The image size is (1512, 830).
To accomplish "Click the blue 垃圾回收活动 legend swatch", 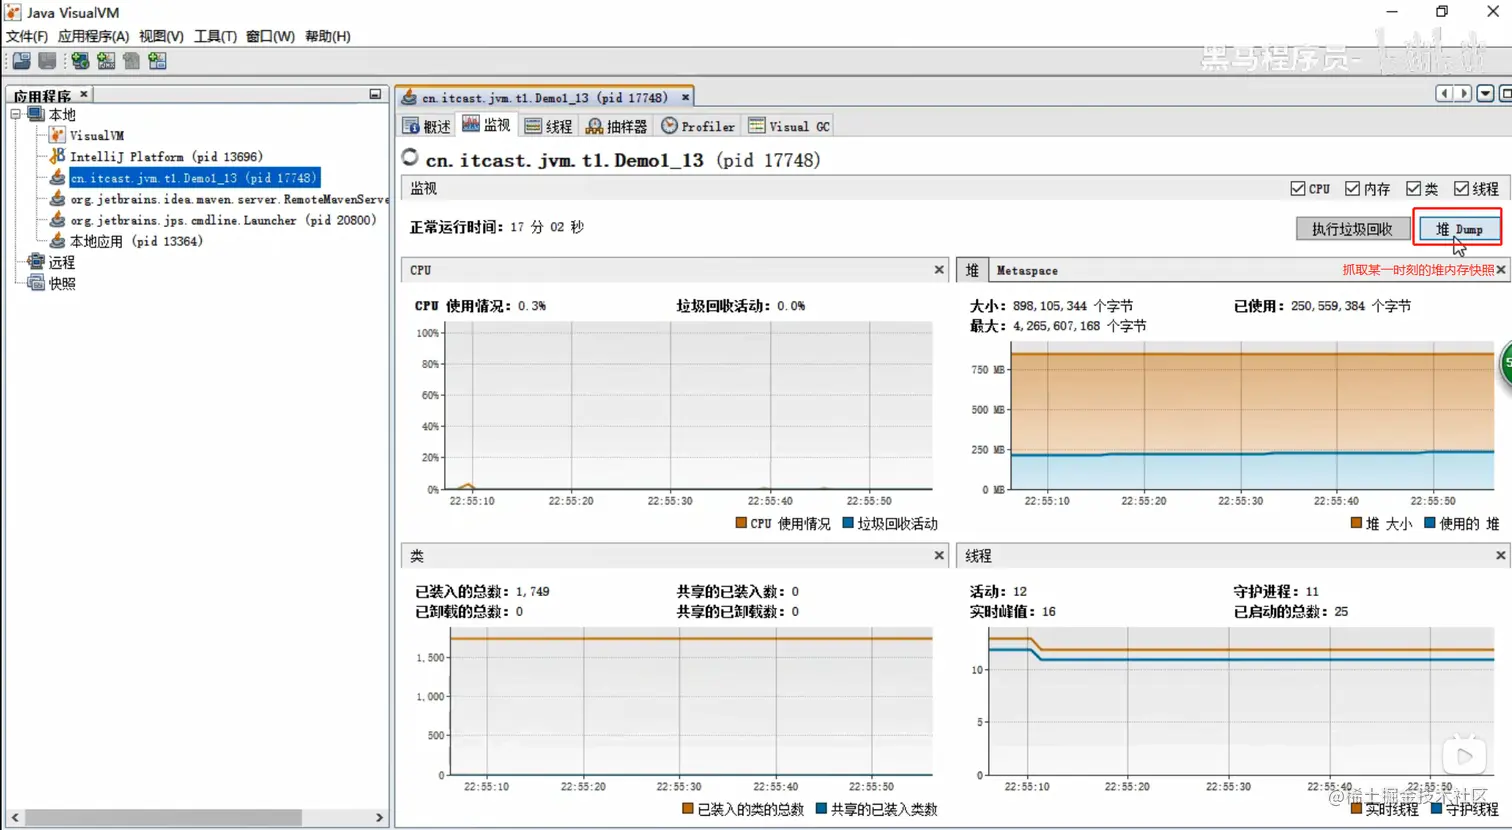I will 848,523.
